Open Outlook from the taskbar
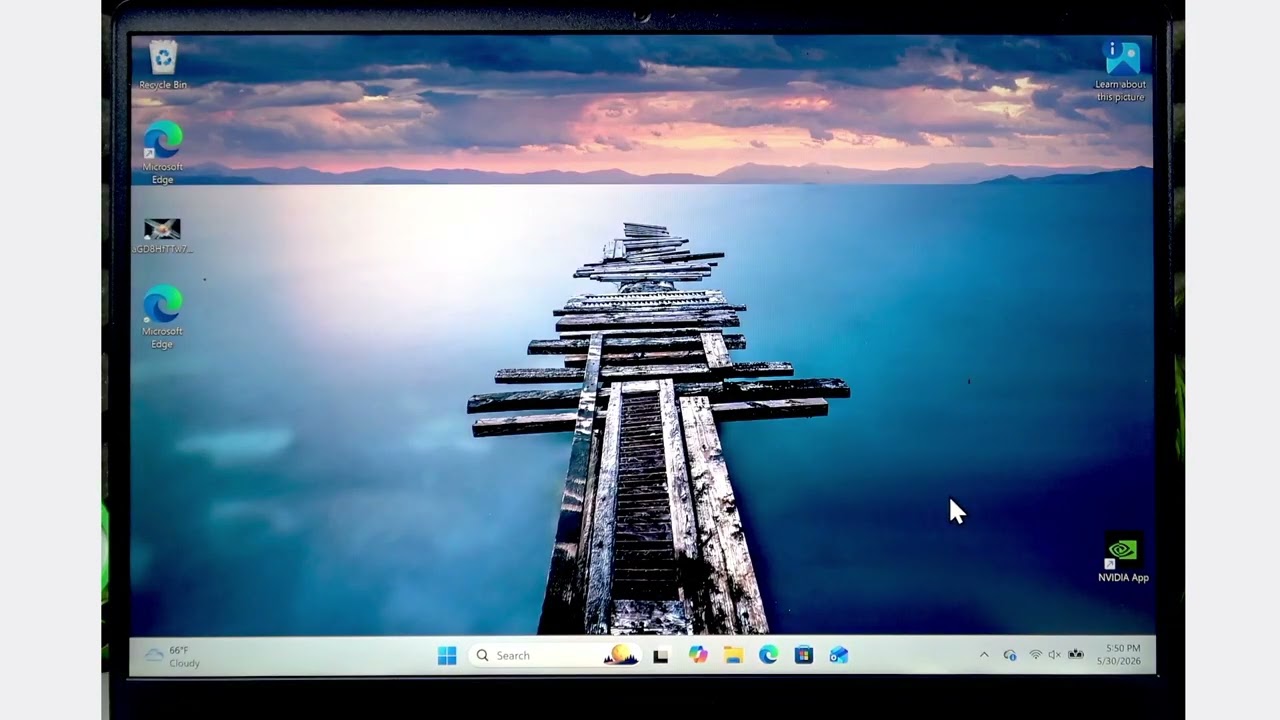Screen dimensions: 1280x720 pyautogui.click(x=838, y=656)
